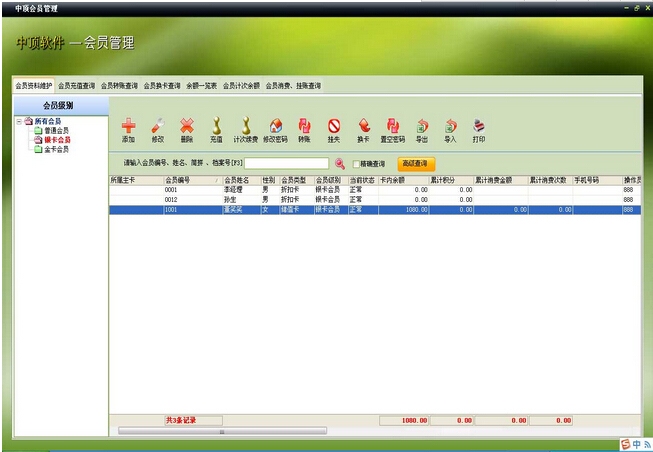Click the 手机号码 column header
The height and width of the screenshot is (452, 653).
pos(598,180)
